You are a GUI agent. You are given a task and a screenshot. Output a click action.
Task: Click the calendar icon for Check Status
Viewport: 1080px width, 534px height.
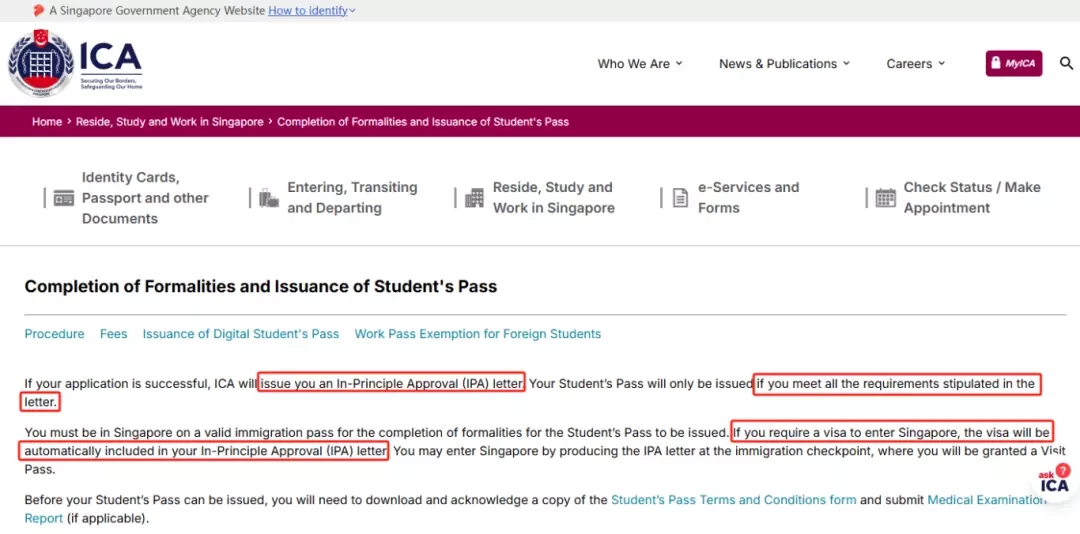pos(886,198)
